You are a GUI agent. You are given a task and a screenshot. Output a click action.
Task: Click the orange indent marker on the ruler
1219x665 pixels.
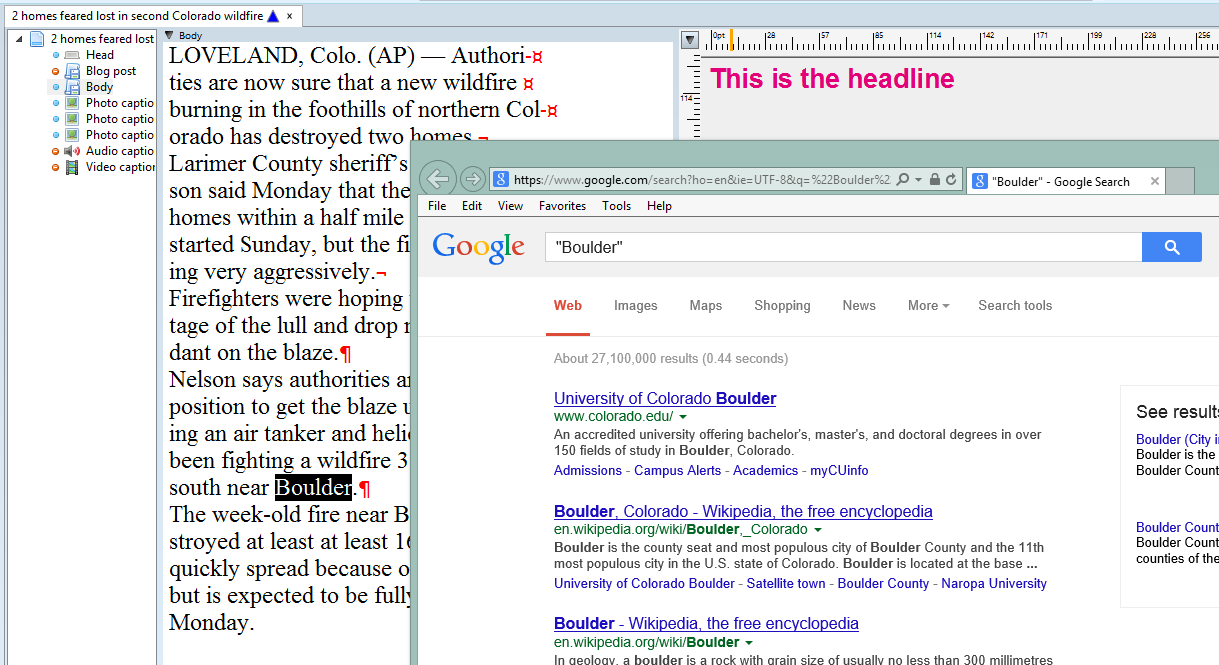click(731, 41)
